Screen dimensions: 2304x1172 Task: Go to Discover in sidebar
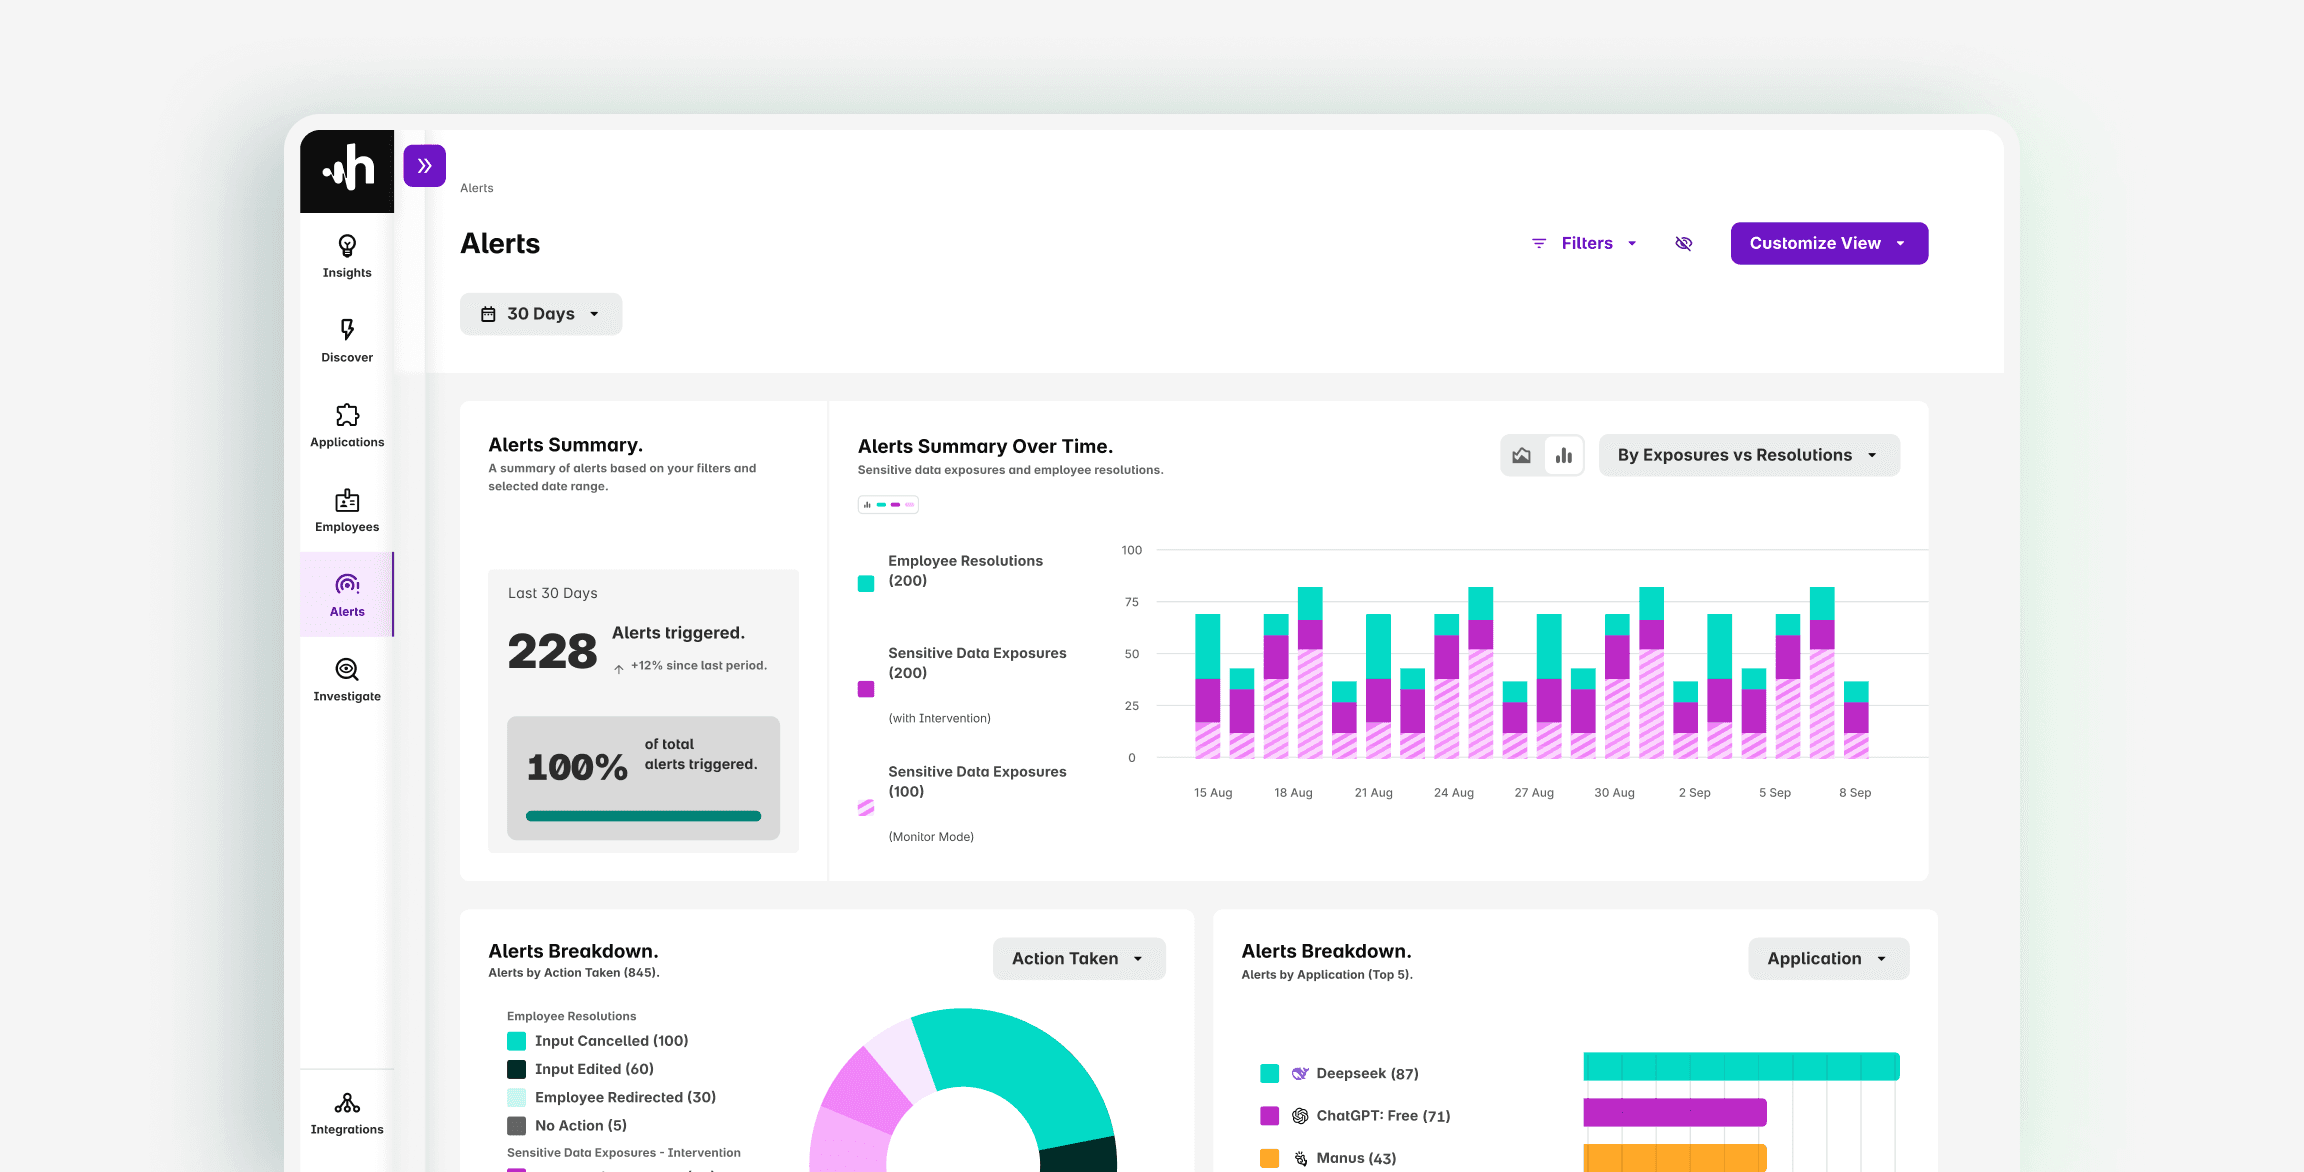[x=347, y=341]
